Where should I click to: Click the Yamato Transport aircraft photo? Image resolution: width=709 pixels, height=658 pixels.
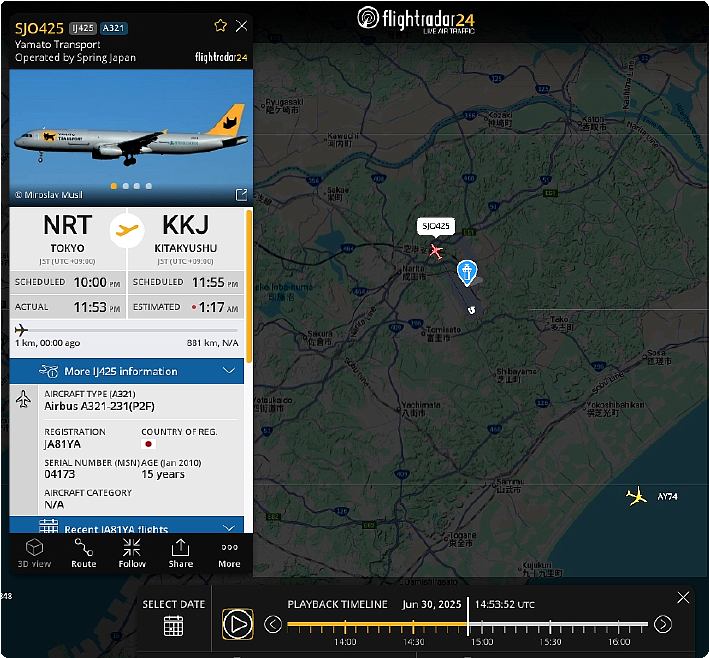point(131,138)
